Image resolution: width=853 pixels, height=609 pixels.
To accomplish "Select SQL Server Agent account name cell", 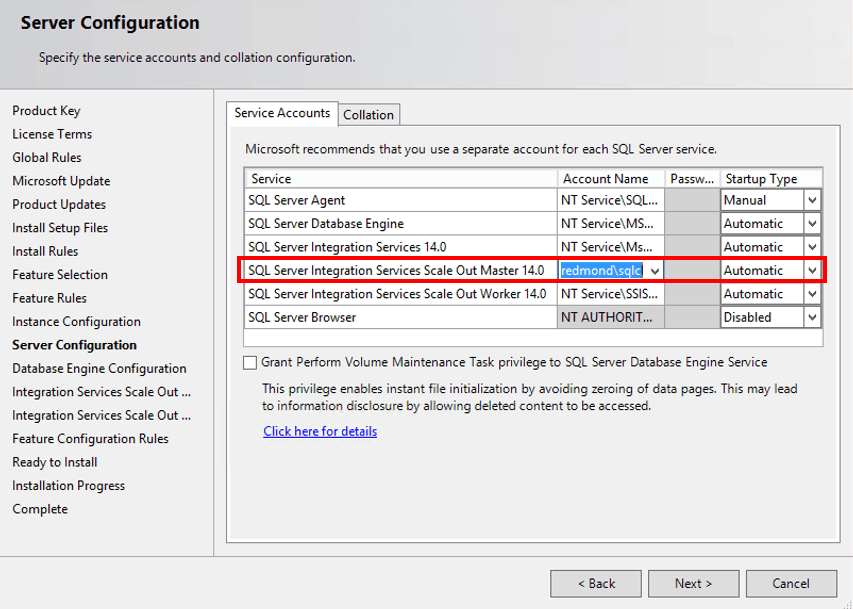I will (x=610, y=200).
